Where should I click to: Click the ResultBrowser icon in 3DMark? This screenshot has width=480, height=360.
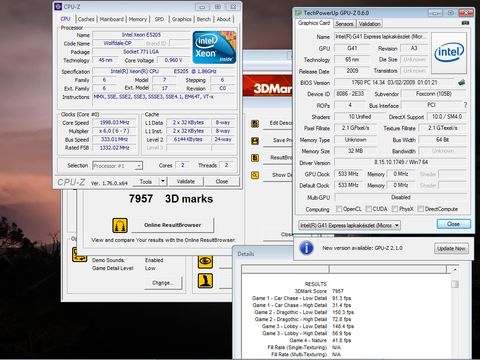255,158
